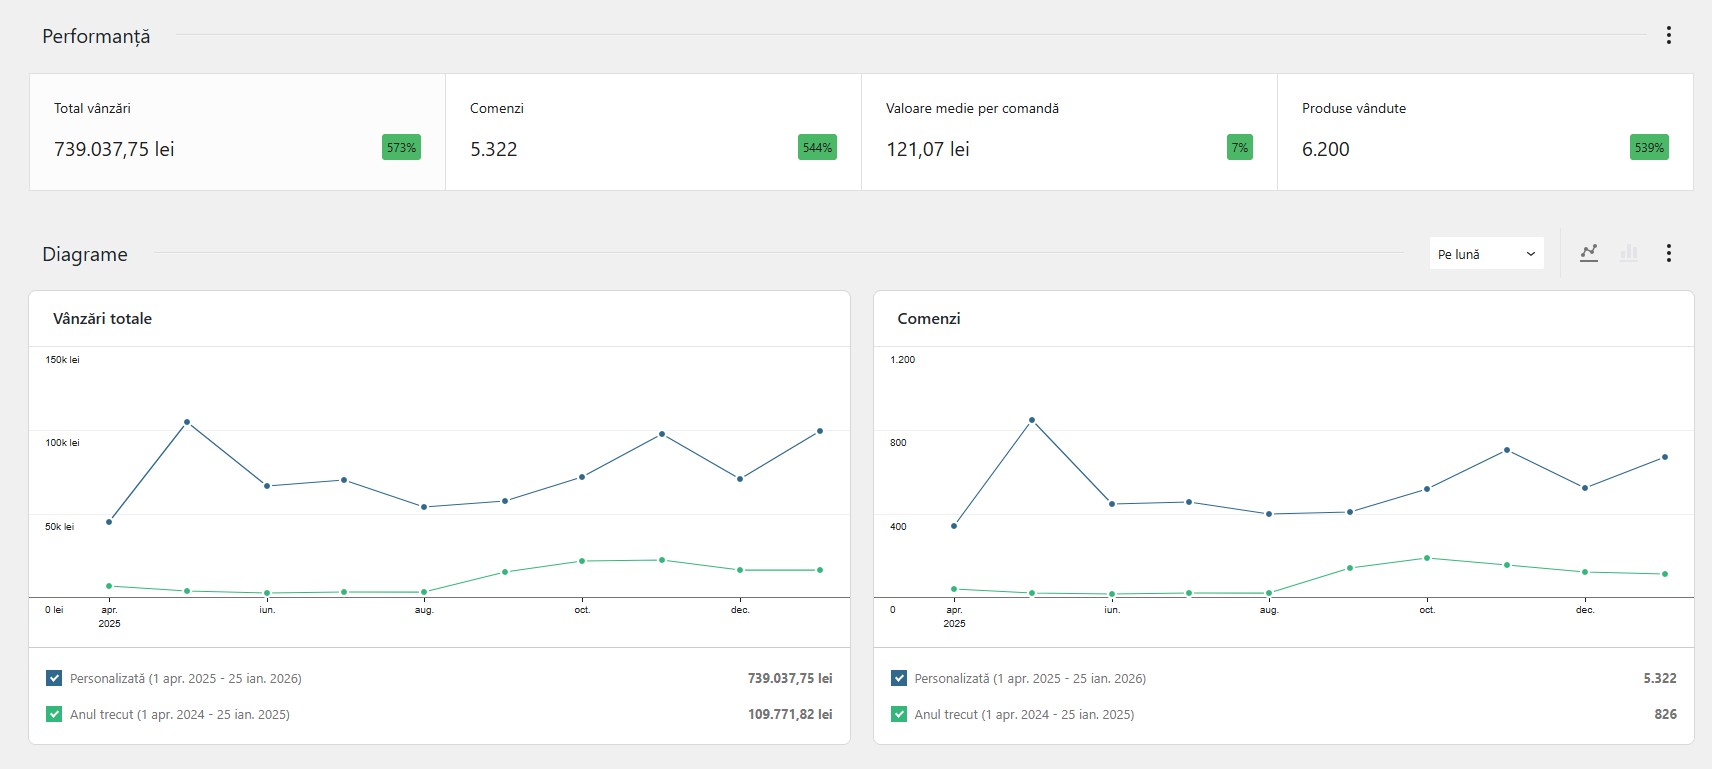Click the Vânzări totale chart title
The width and height of the screenshot is (1712, 769).
tap(102, 319)
